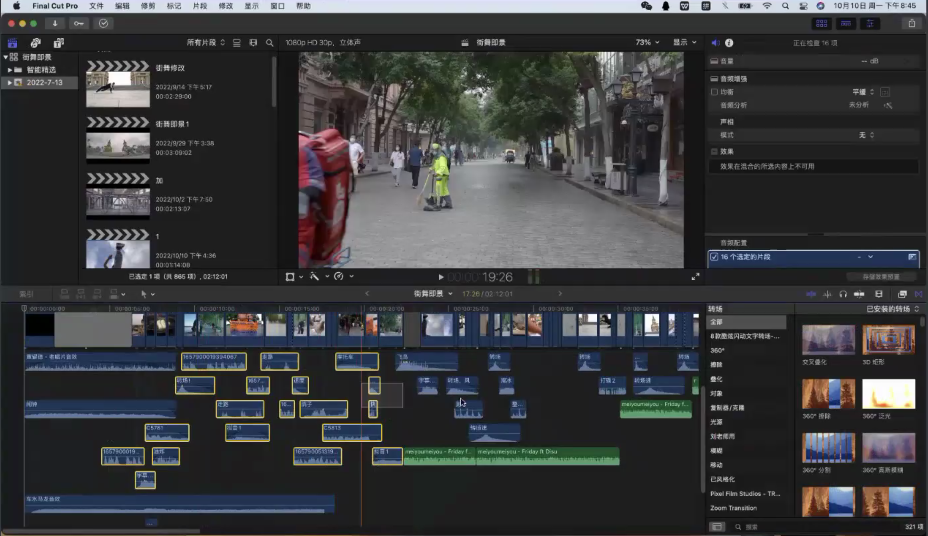Toggle solo headphones icon
Image resolution: width=928 pixels, height=536 pixels.
pos(843,294)
